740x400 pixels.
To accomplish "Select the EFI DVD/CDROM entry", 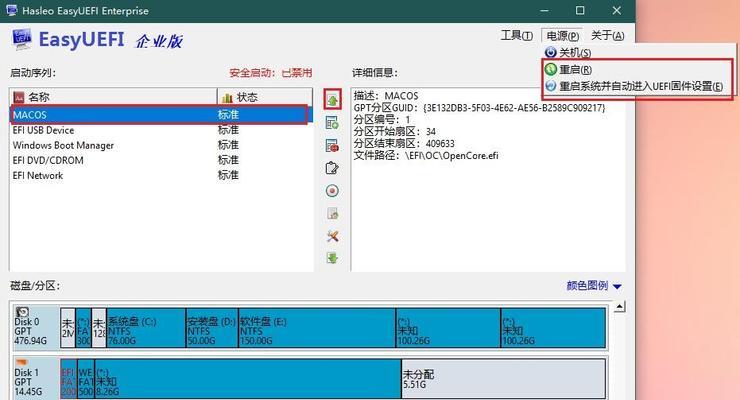I will [x=161, y=160].
